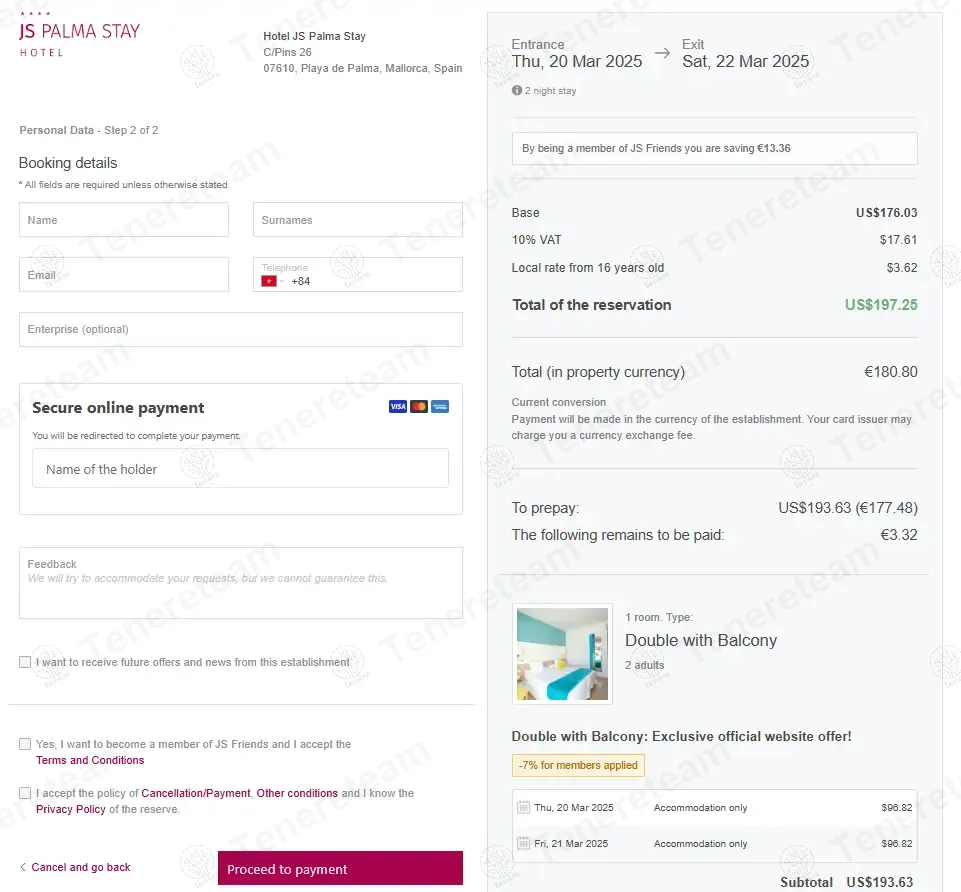The image size is (961, 892).
Task: Enable receiving future offers and news checkbox
Action: [x=25, y=662]
